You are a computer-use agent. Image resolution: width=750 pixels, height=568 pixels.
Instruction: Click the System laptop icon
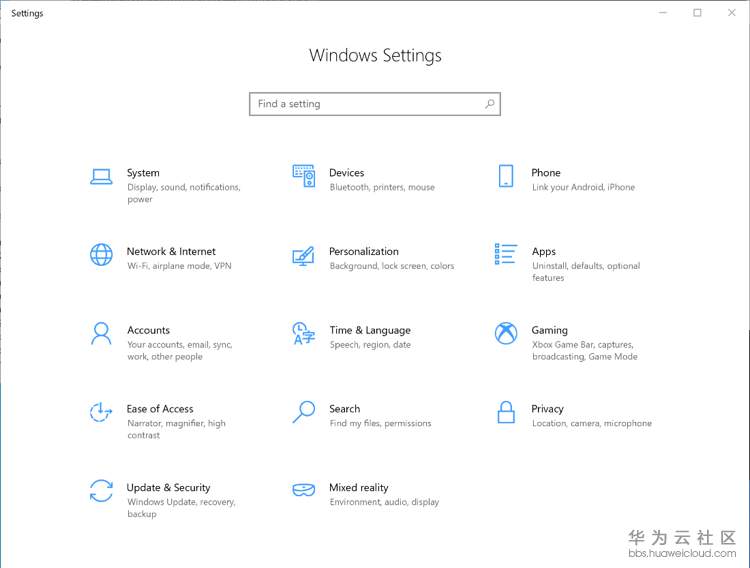coord(101,176)
